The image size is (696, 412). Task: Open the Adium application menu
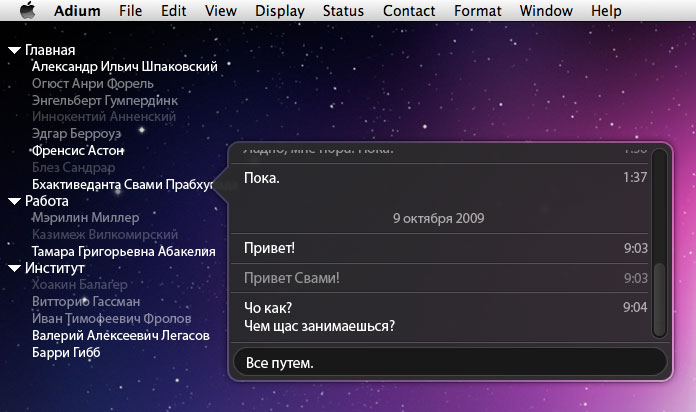click(x=77, y=11)
